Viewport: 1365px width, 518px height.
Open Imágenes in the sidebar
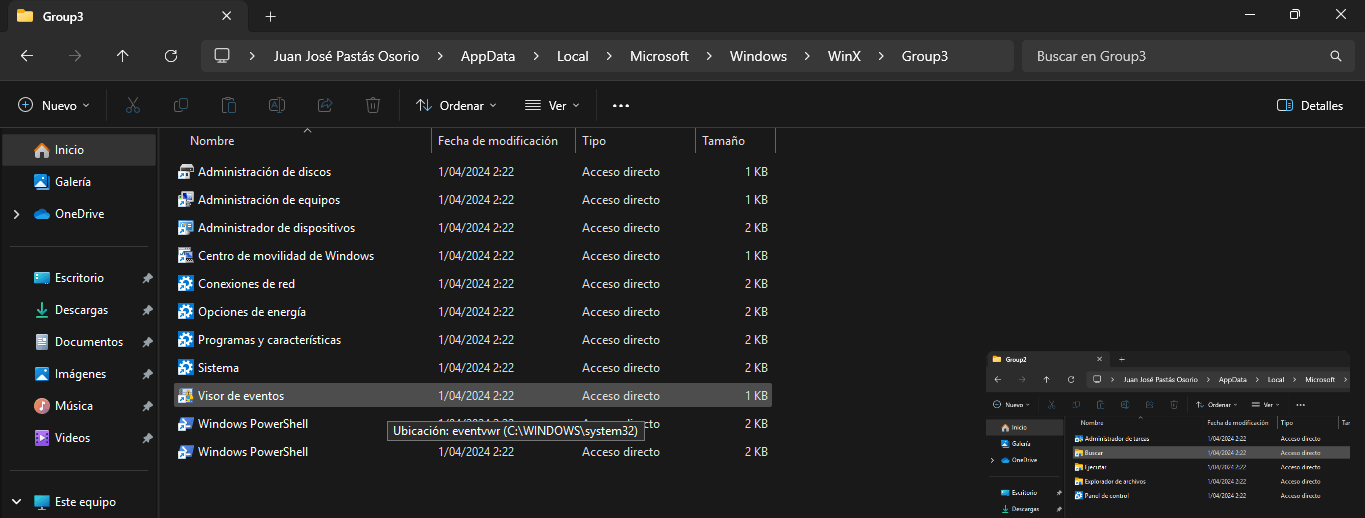[x=79, y=374]
